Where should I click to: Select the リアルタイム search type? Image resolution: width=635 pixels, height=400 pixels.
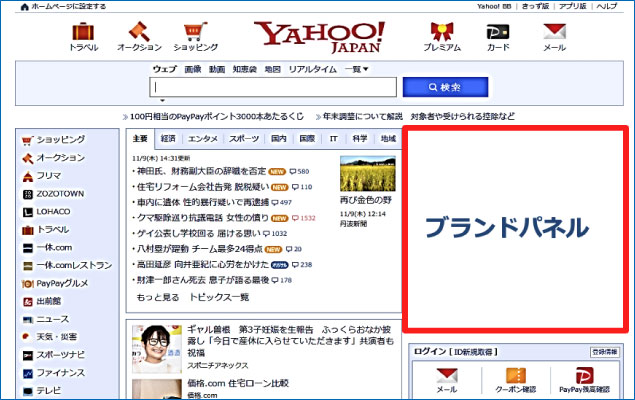[313, 69]
